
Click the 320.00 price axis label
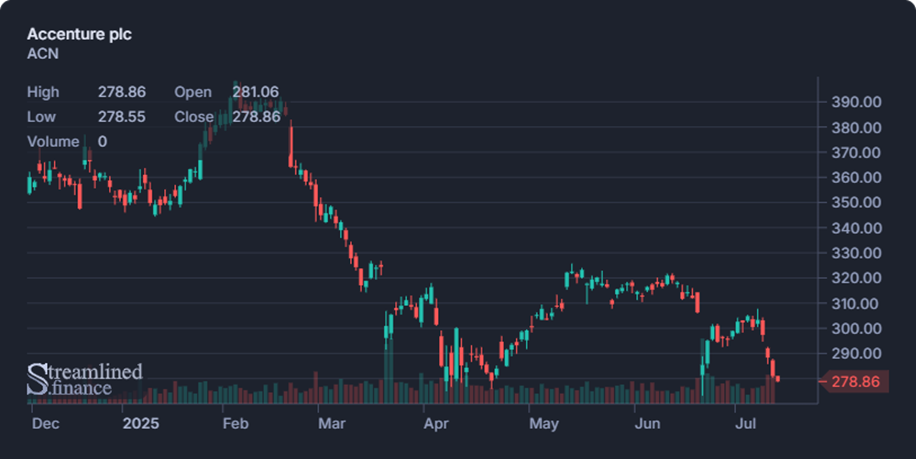click(856, 278)
